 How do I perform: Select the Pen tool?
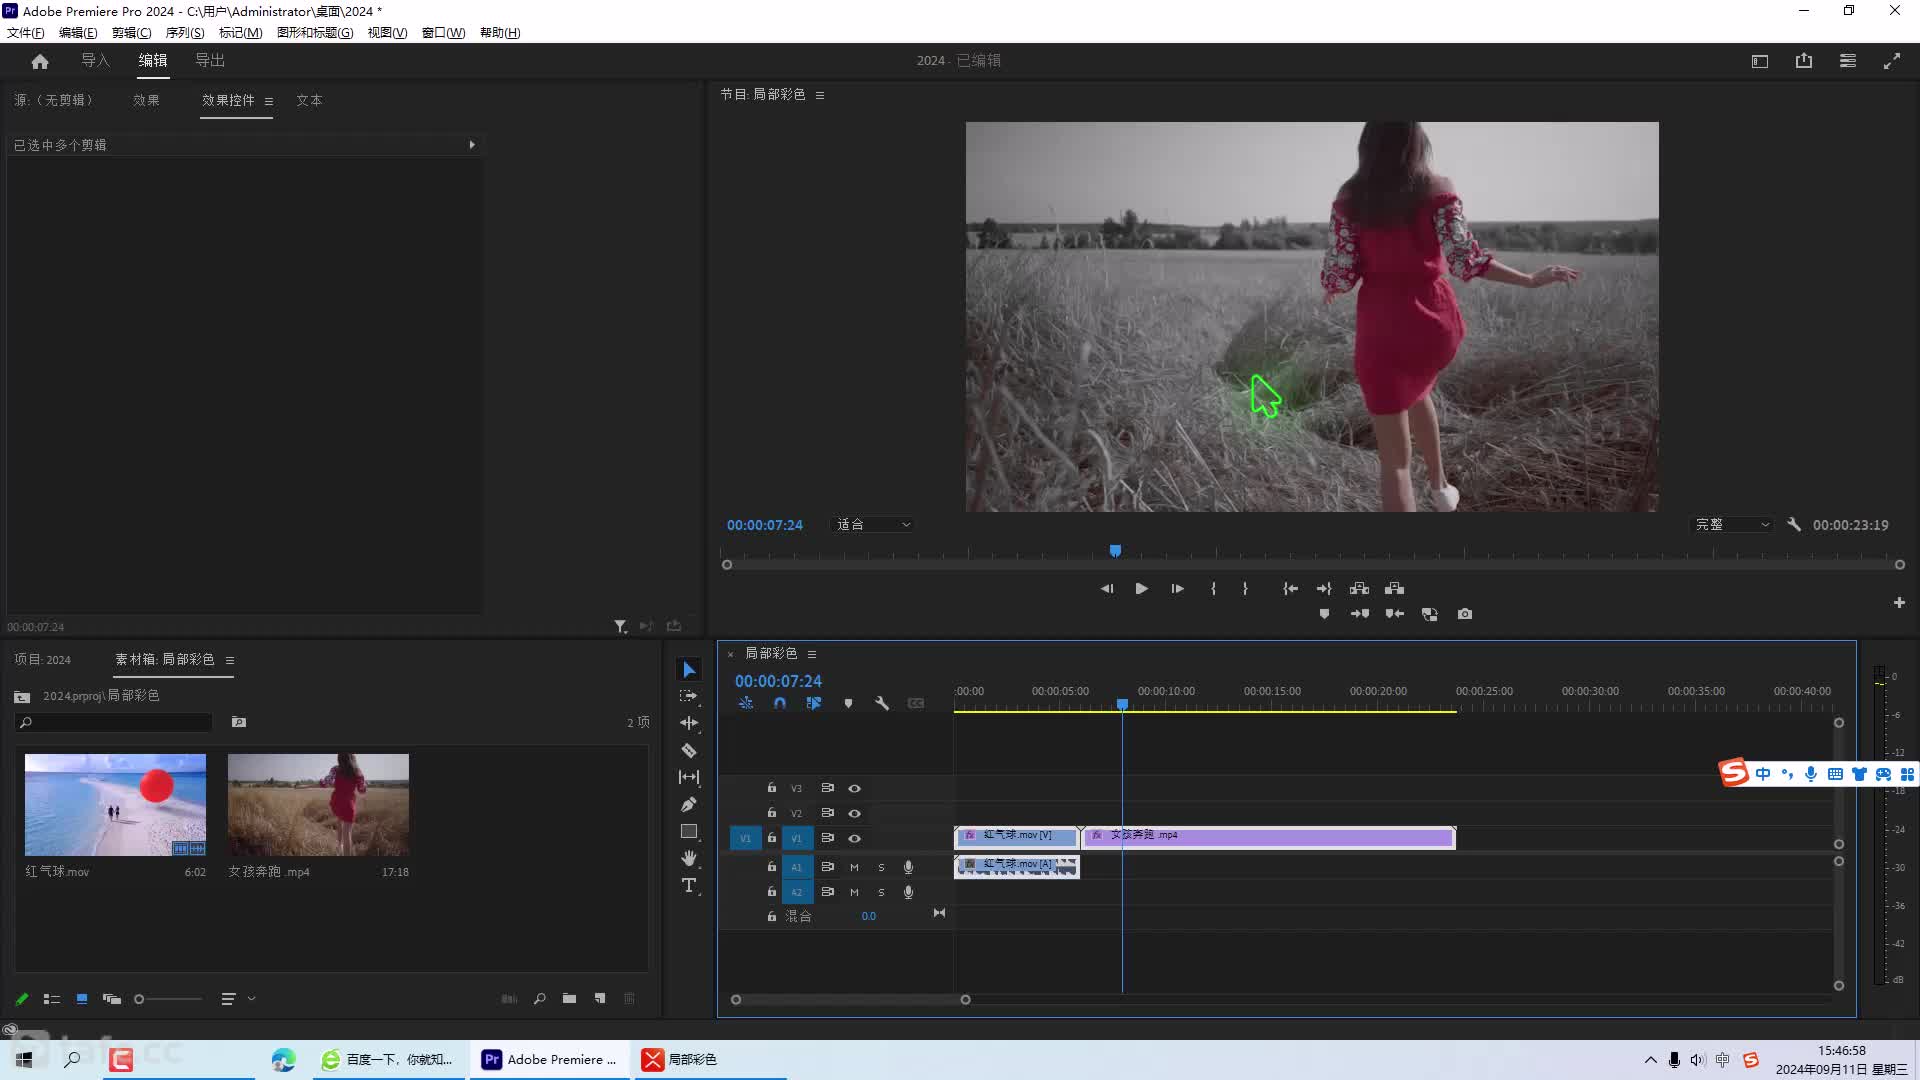coord(689,804)
